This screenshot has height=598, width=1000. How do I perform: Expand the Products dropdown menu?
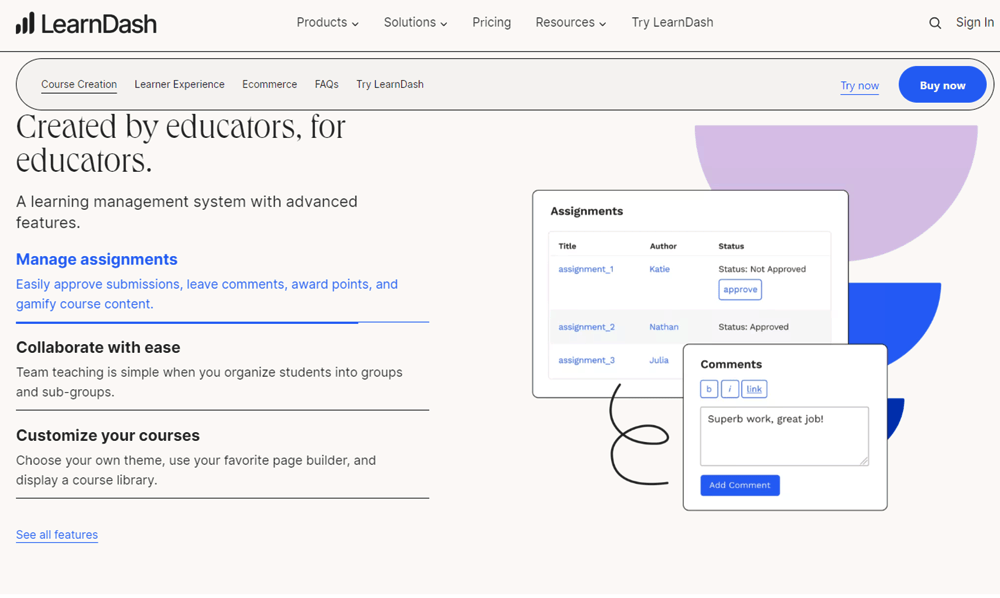pos(327,22)
